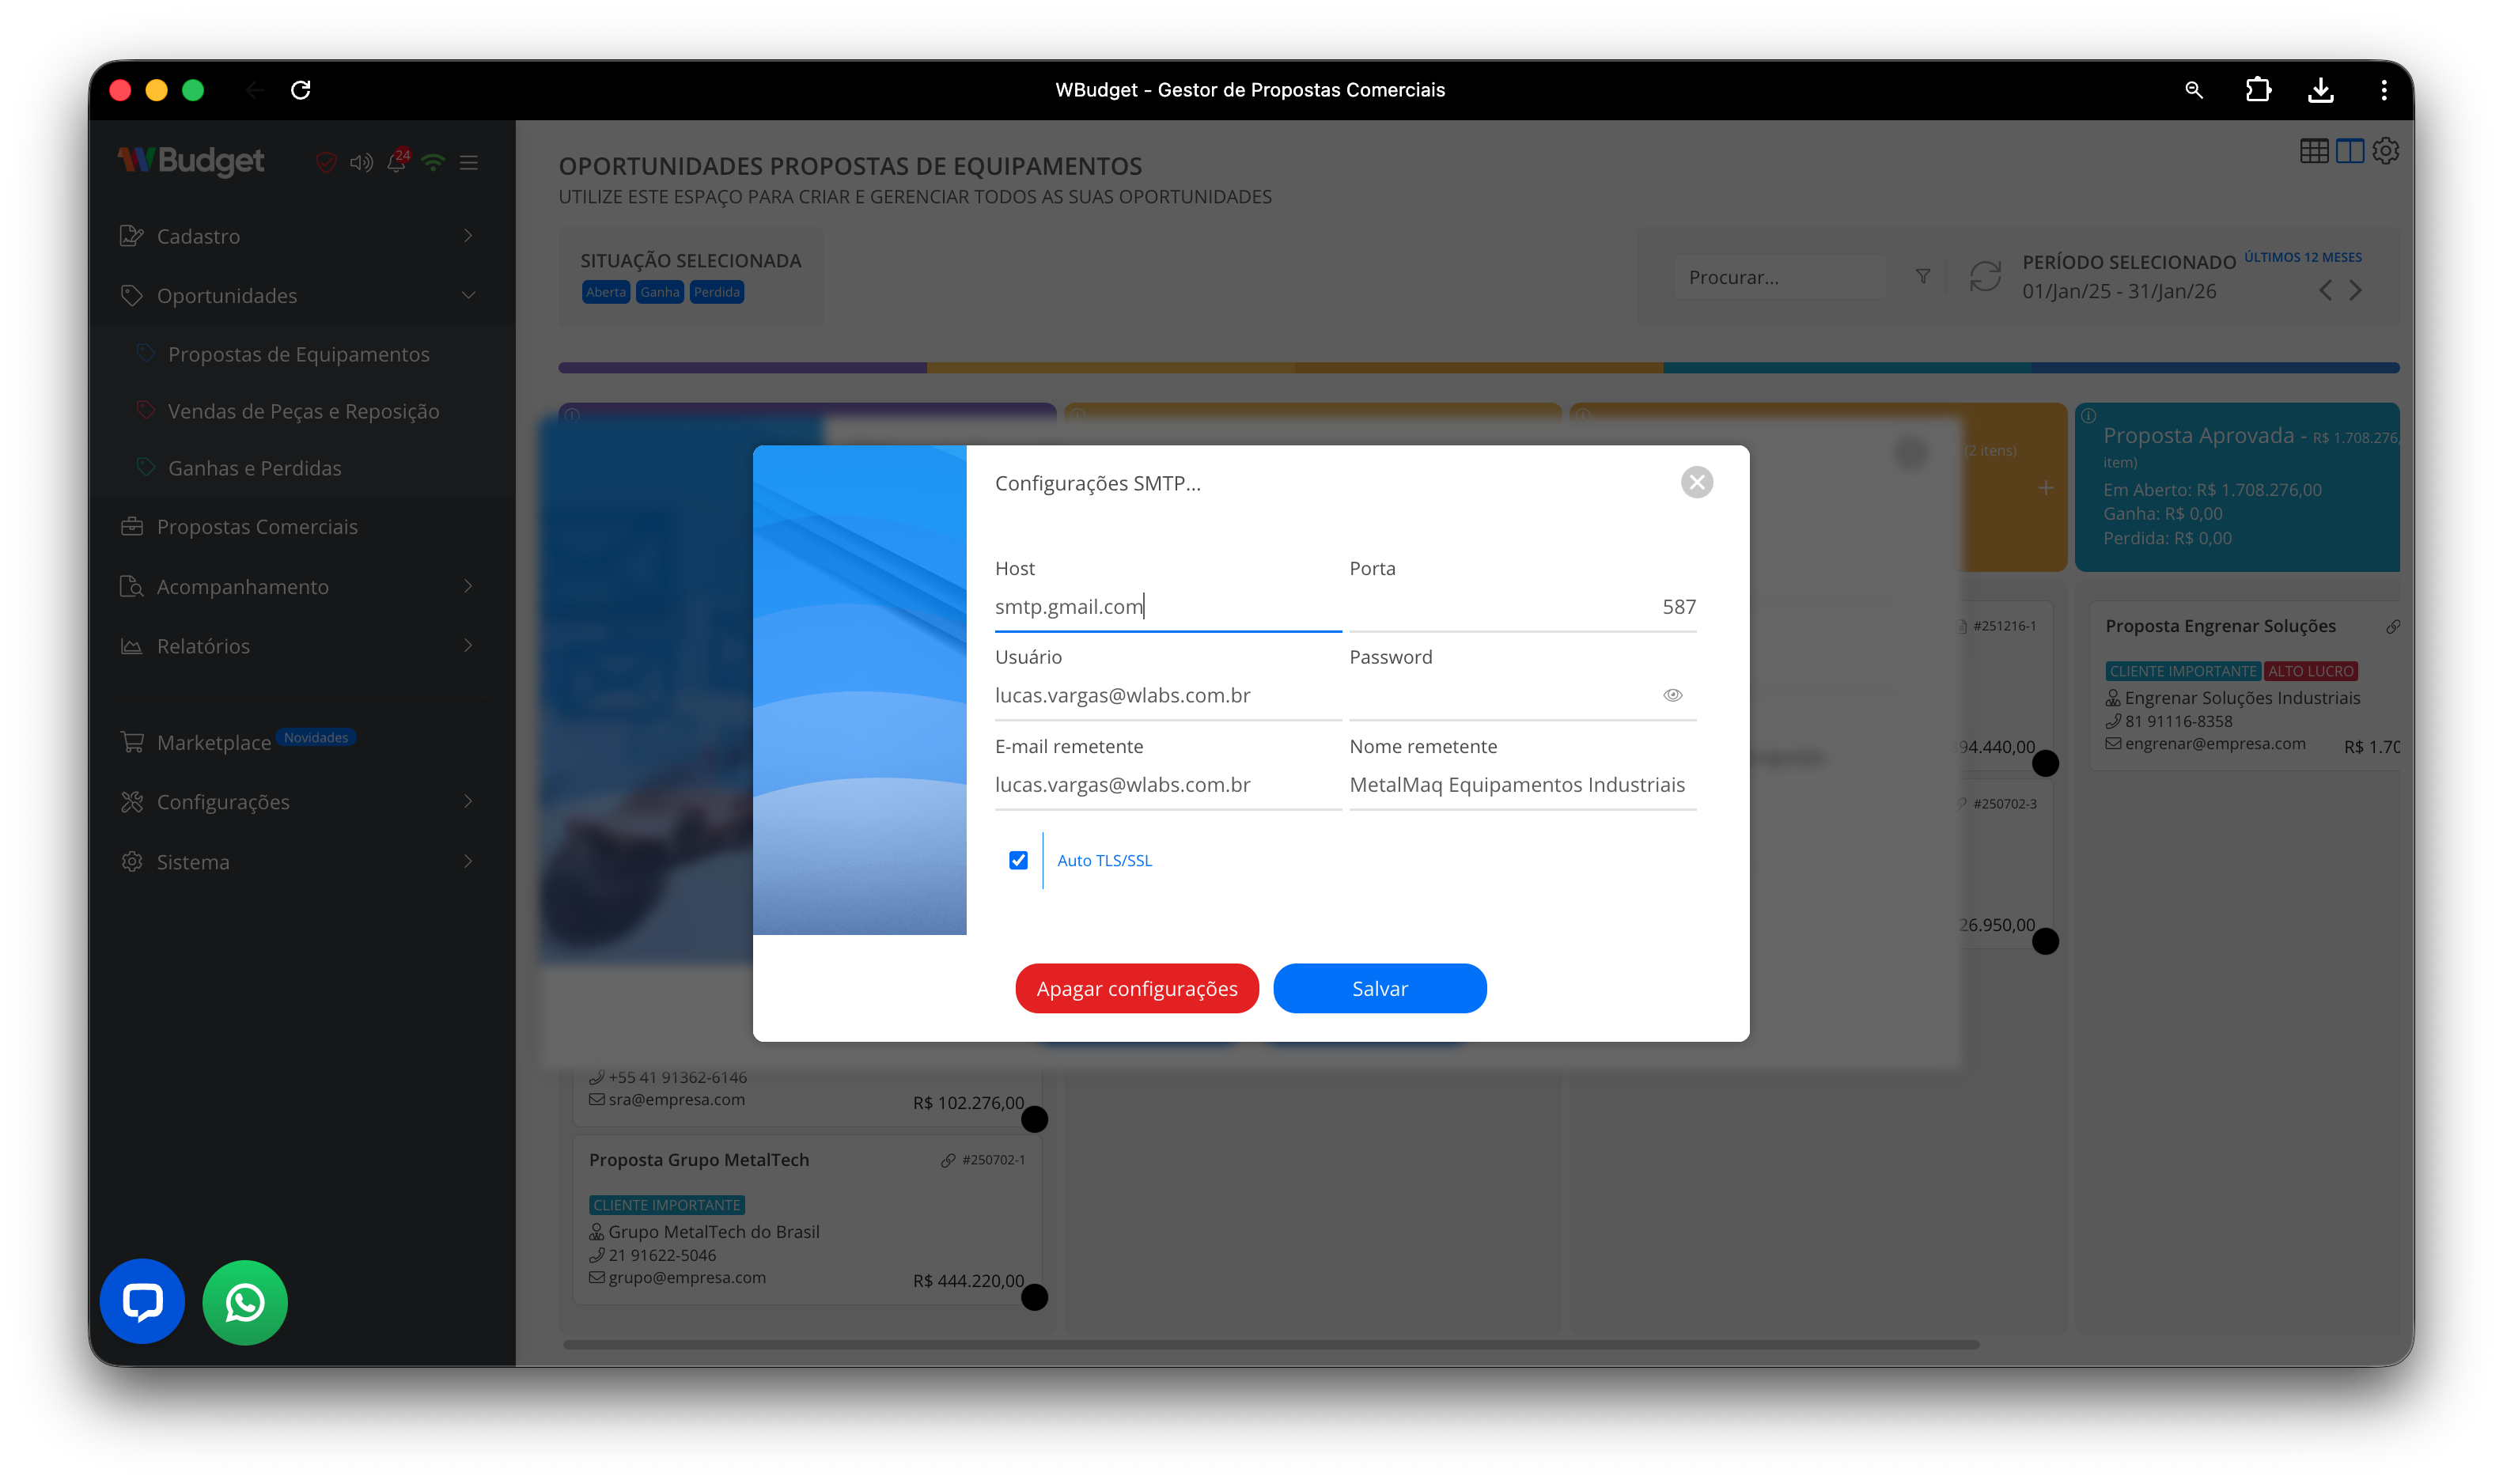The height and width of the screenshot is (1484, 2503).
Task: Mute sounds via the speaker icon
Action: click(361, 162)
